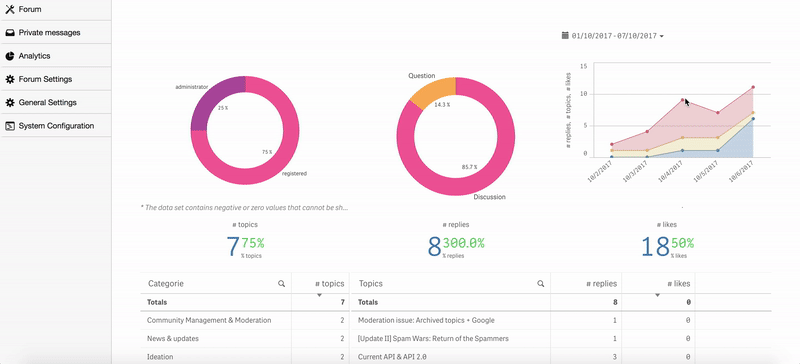This screenshot has width=800, height=364.
Task: Click sort arrow under # topics column
Action: point(319,296)
